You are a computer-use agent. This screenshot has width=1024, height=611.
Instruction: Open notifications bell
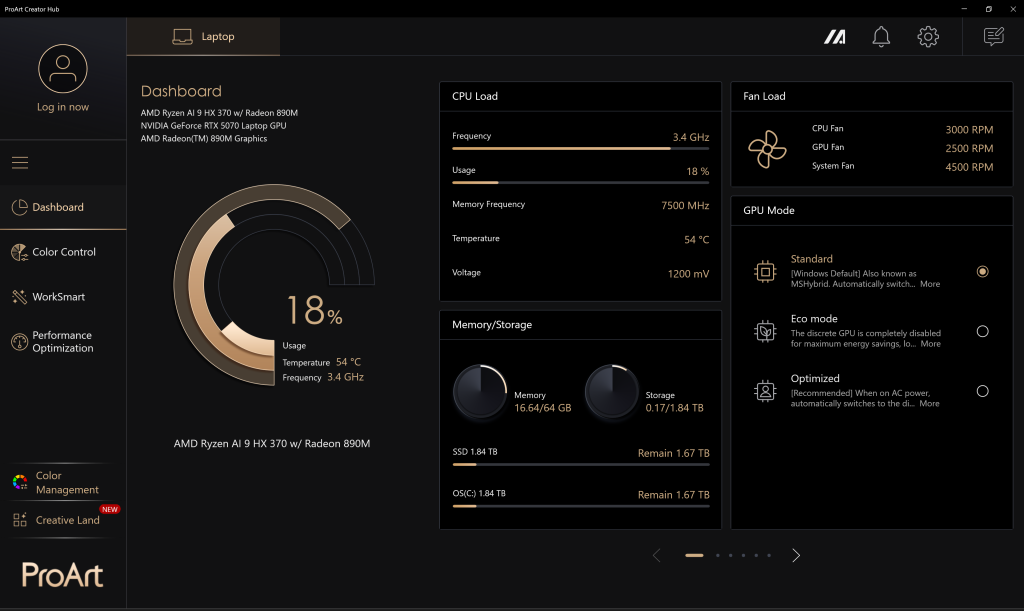pyautogui.click(x=881, y=37)
